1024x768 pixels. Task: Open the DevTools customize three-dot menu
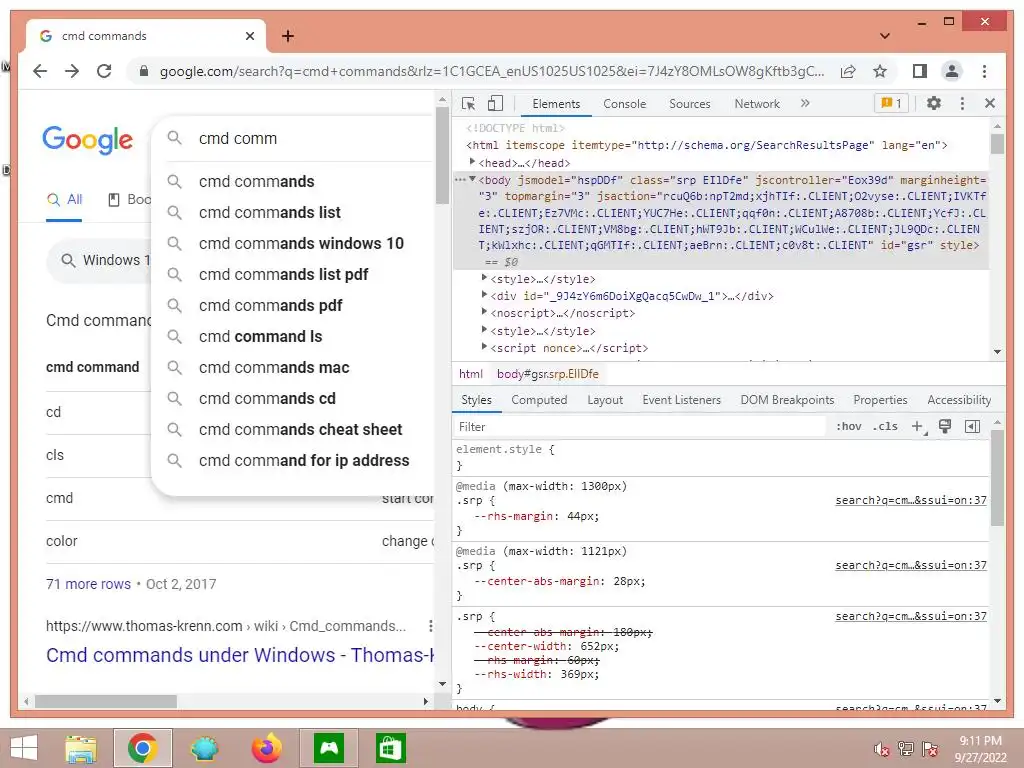pyautogui.click(x=962, y=103)
